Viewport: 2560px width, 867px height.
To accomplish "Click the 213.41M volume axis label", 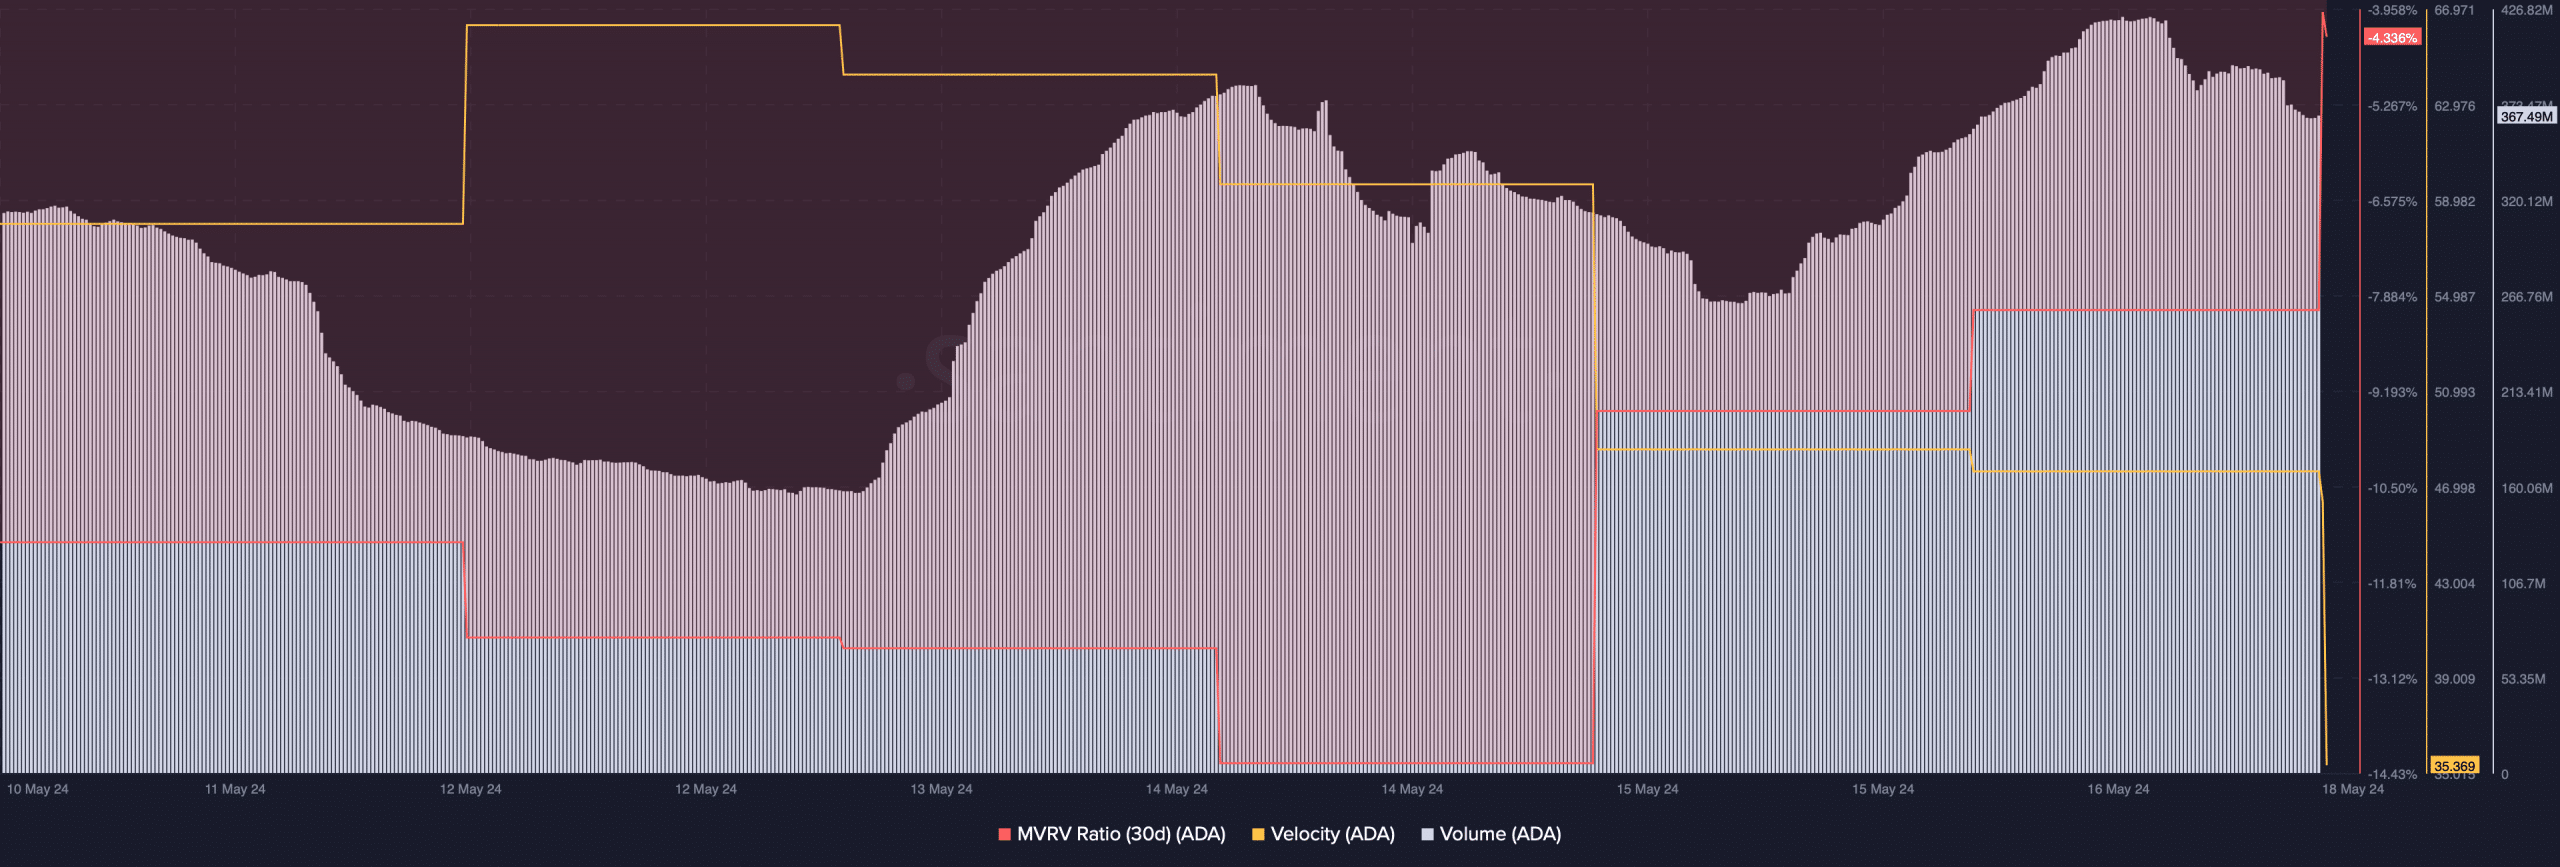I will pos(2527,392).
